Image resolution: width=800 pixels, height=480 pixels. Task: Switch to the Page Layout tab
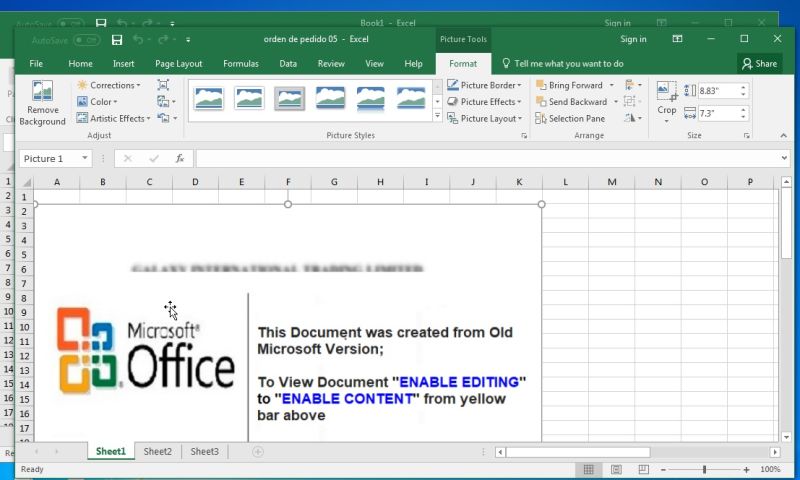pyautogui.click(x=179, y=64)
